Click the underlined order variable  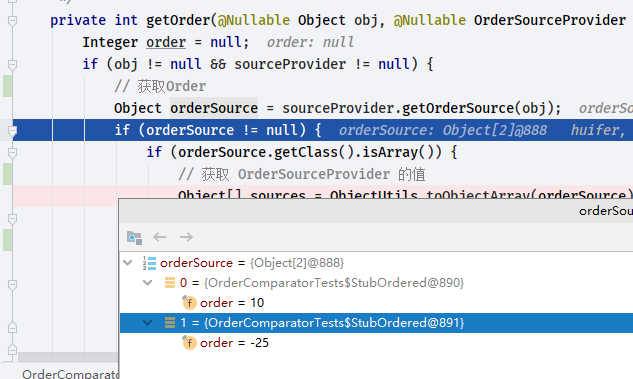(x=166, y=42)
